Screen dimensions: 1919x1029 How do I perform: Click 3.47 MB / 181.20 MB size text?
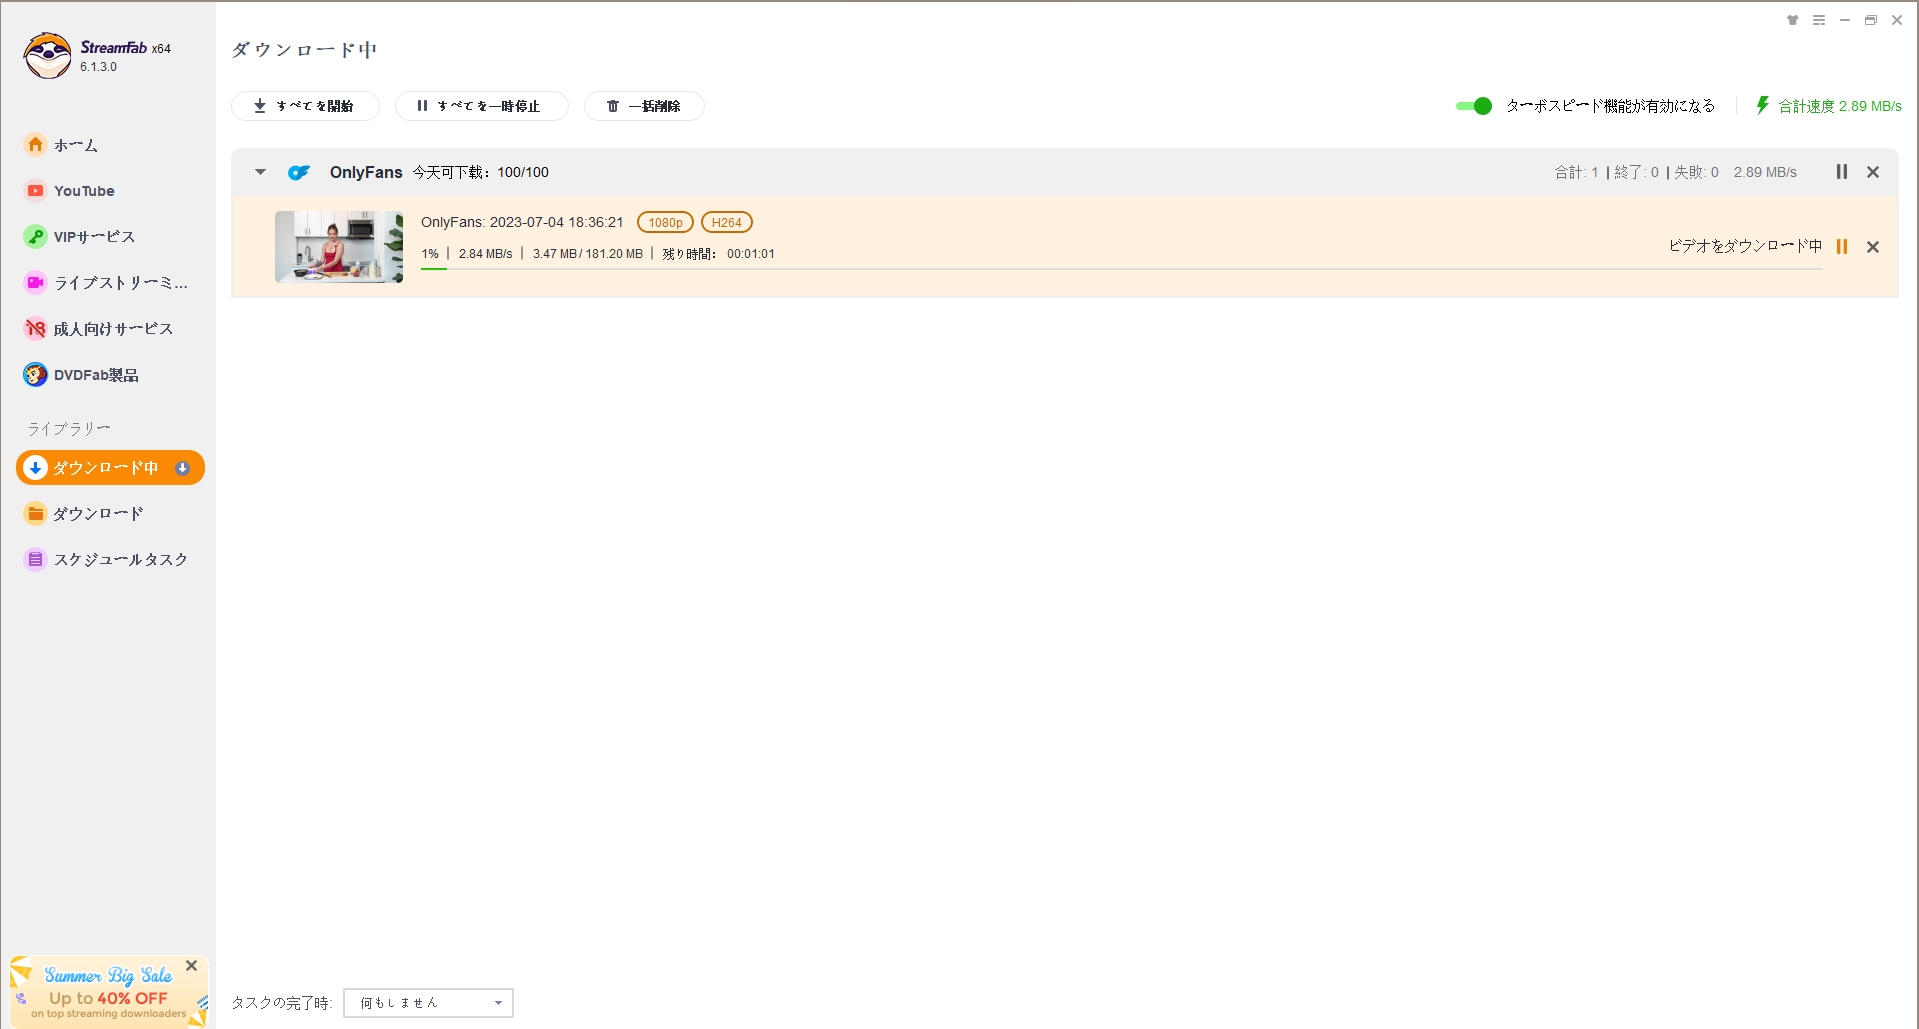click(x=588, y=254)
